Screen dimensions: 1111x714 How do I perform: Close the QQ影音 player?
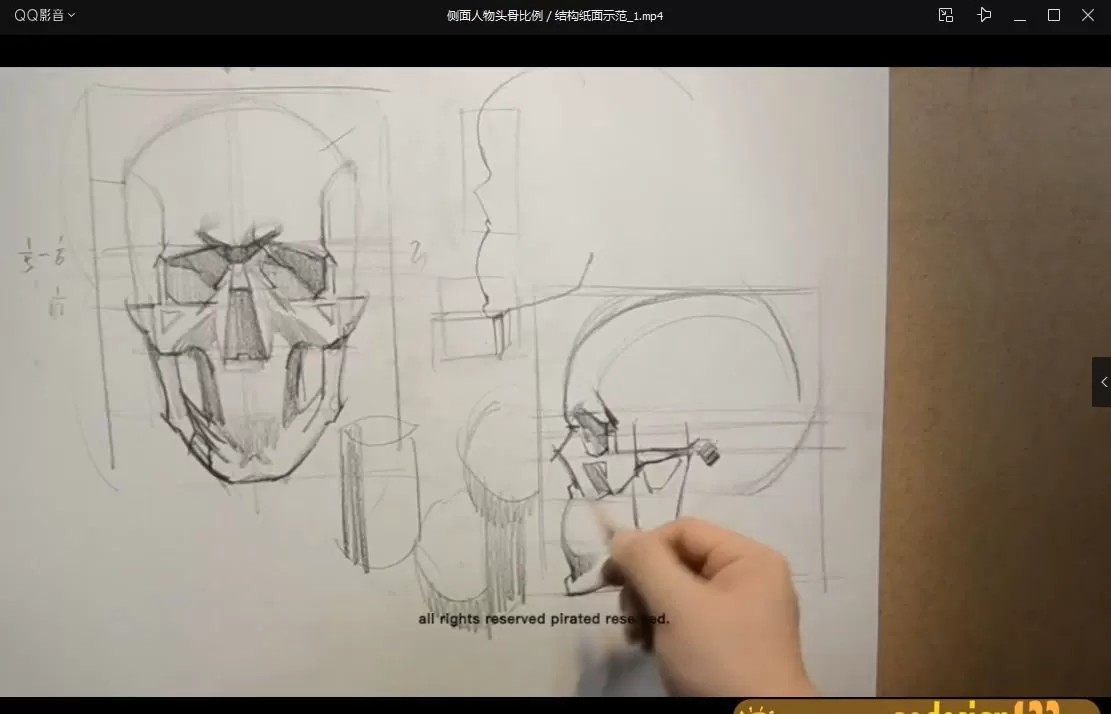1088,15
